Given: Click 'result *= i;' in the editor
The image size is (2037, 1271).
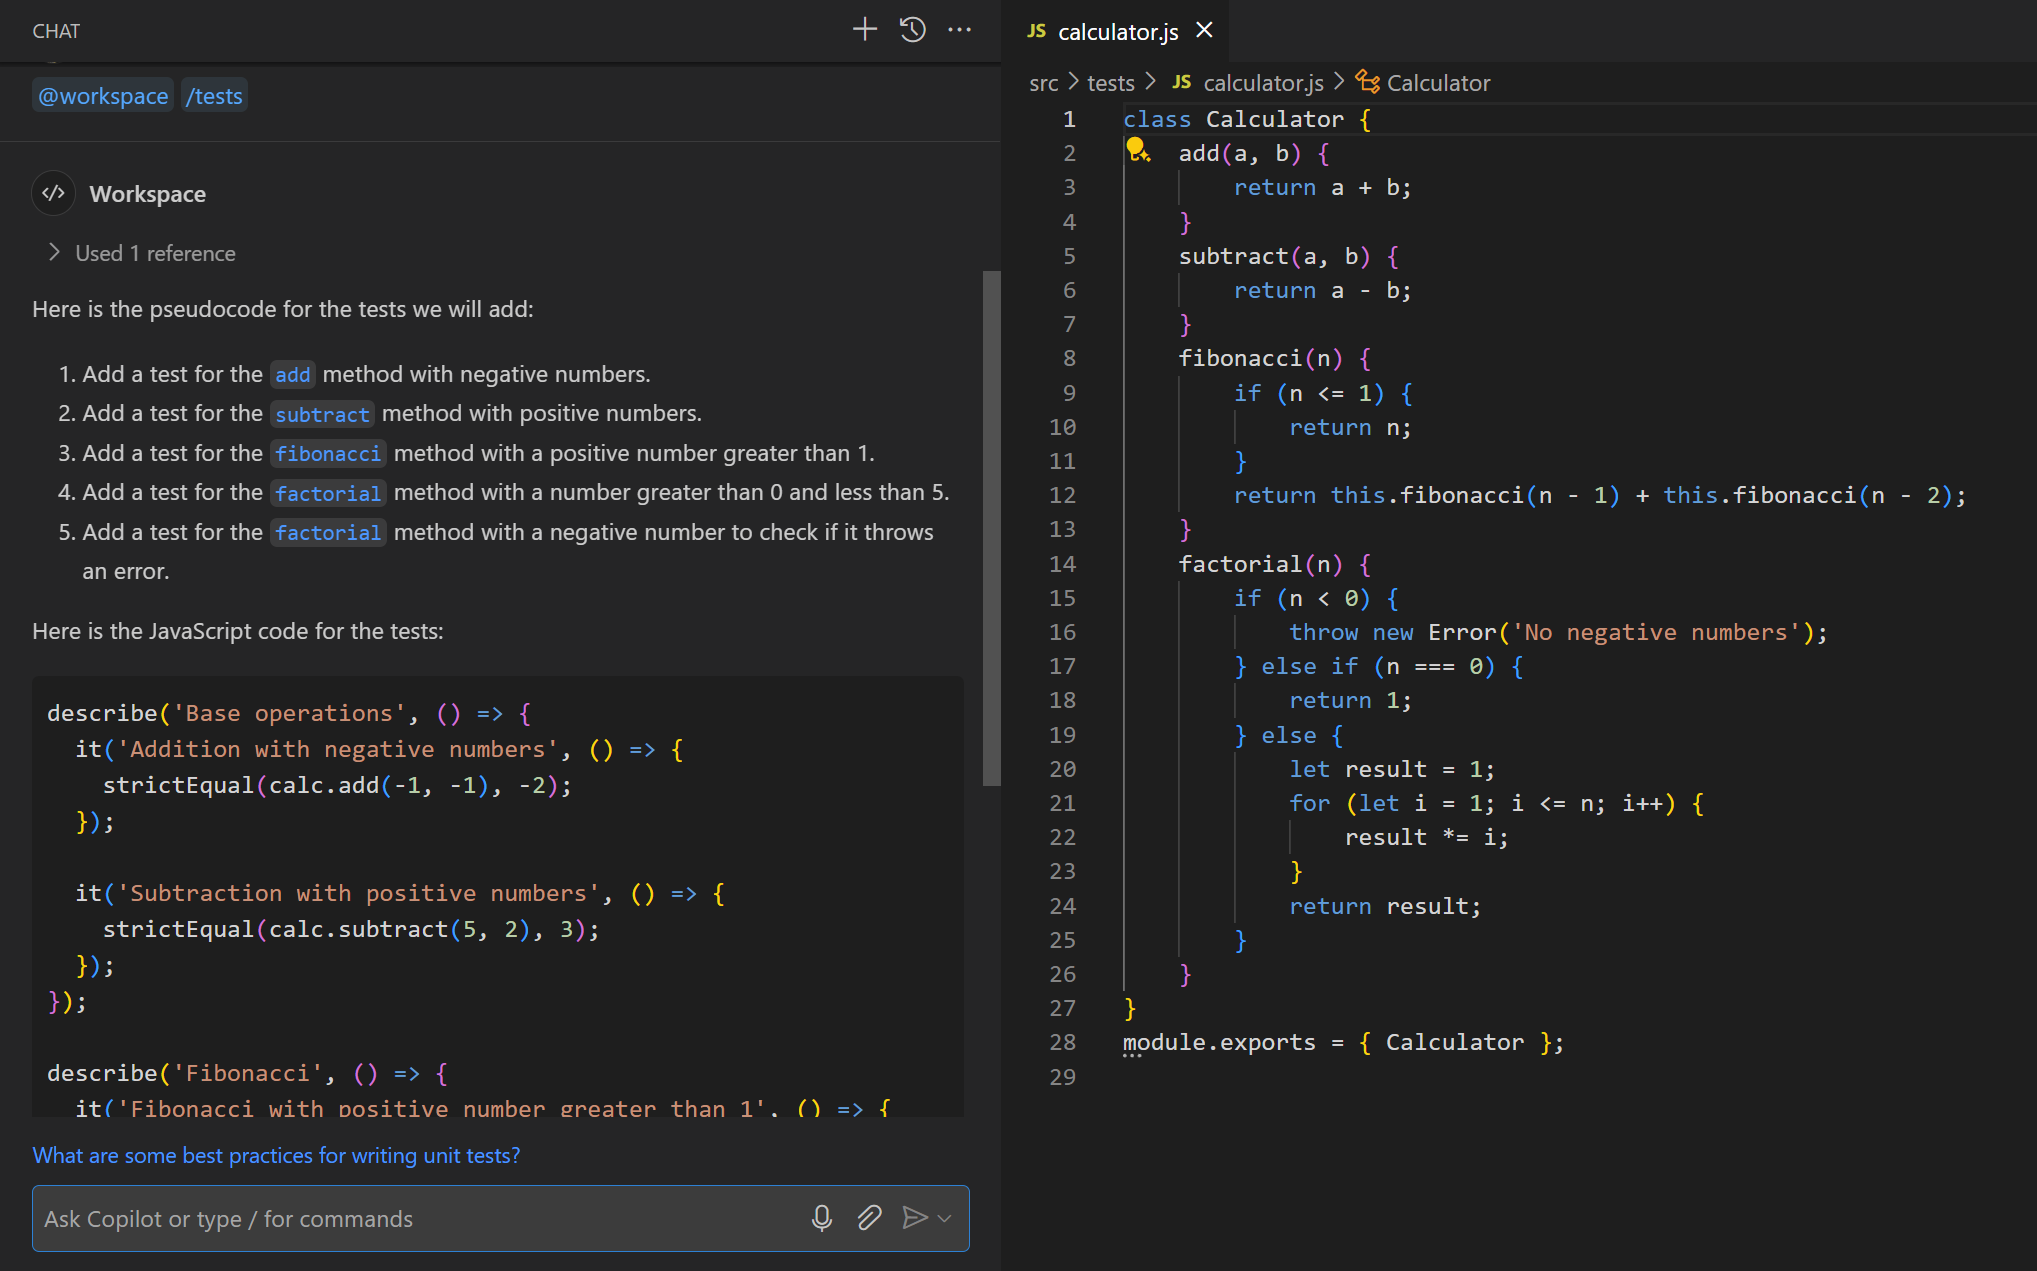Looking at the screenshot, I should click(1426, 837).
